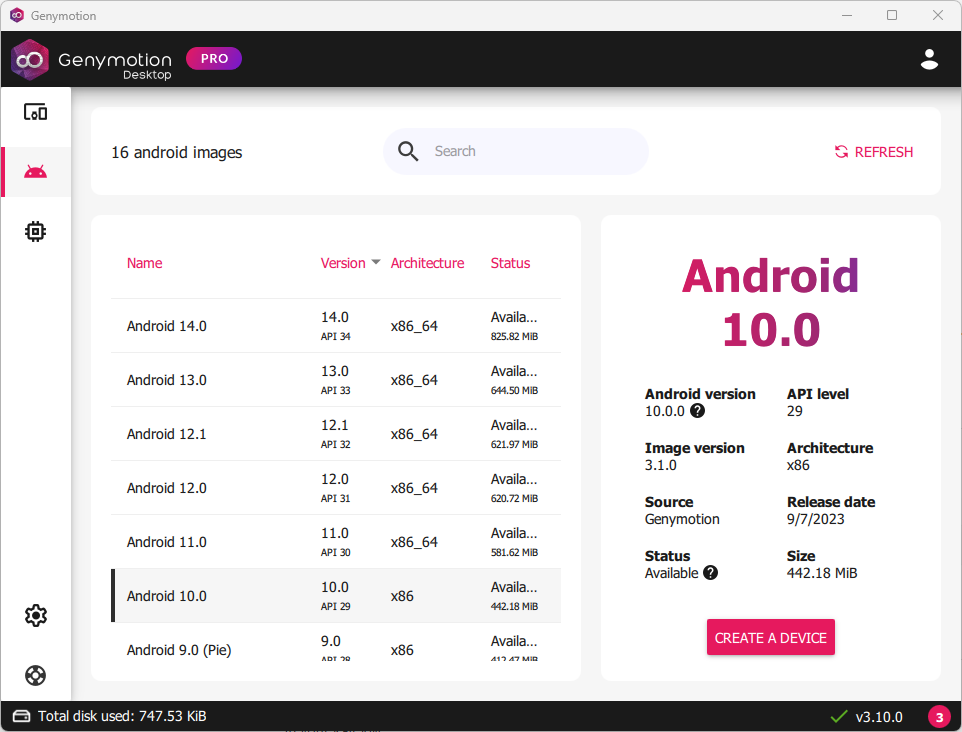This screenshot has height=732, width=962.
Task: Click the API 32 label
Action: pyautogui.click(x=336, y=444)
